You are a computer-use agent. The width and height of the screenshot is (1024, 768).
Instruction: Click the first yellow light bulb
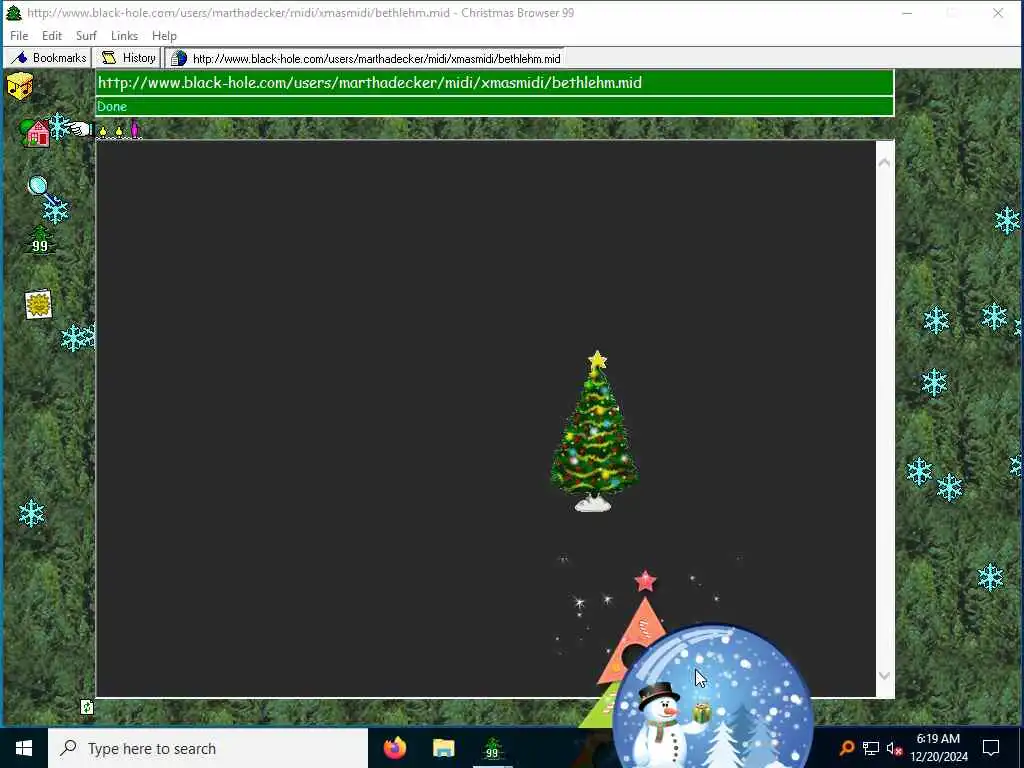(103, 131)
